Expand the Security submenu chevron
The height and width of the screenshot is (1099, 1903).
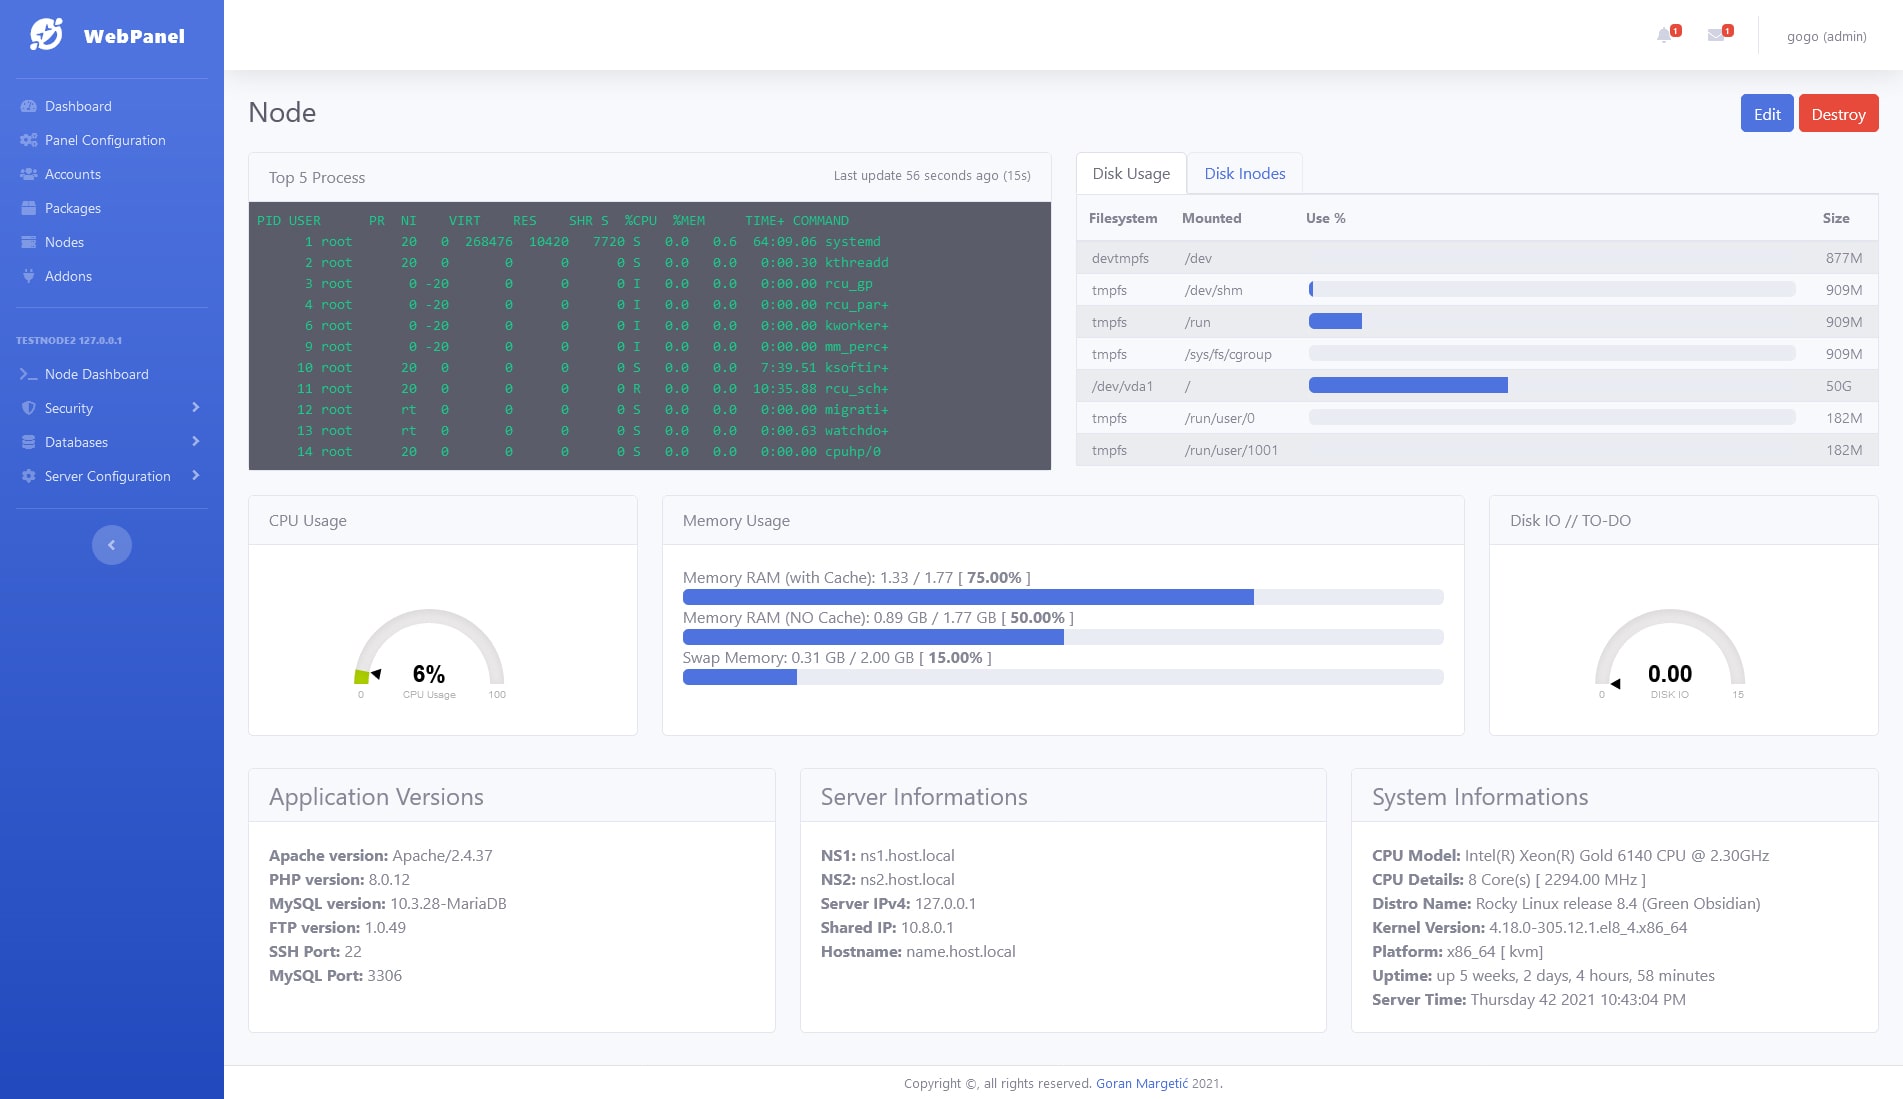pyautogui.click(x=196, y=407)
